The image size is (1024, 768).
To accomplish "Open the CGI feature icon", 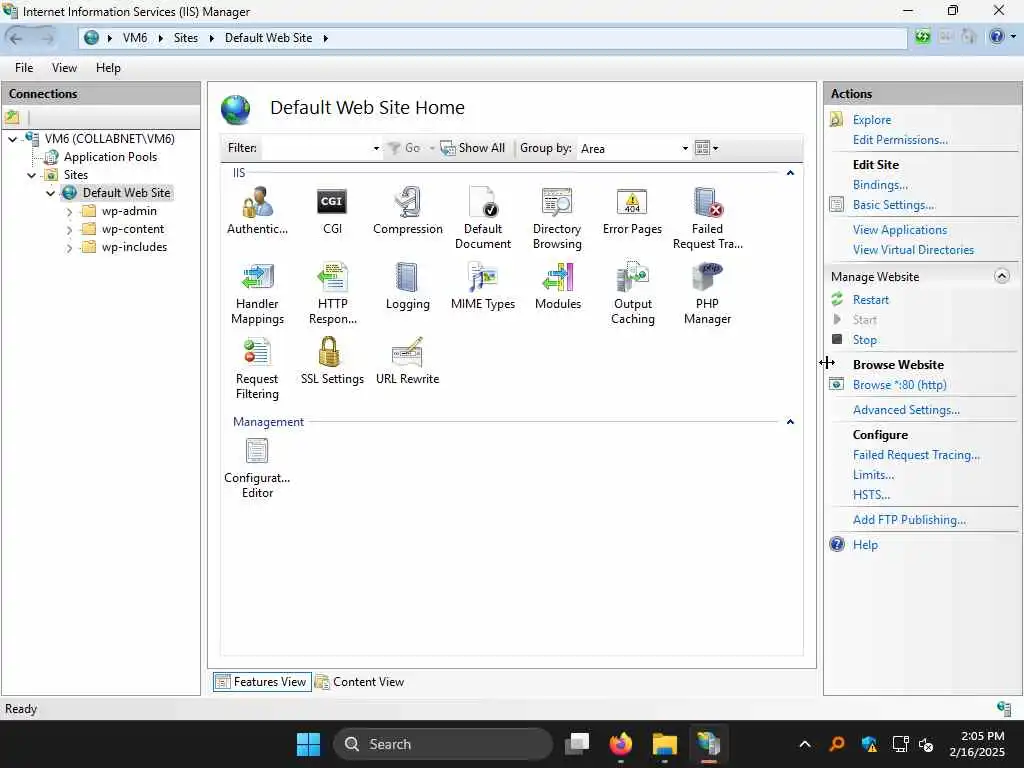I will click(x=332, y=210).
